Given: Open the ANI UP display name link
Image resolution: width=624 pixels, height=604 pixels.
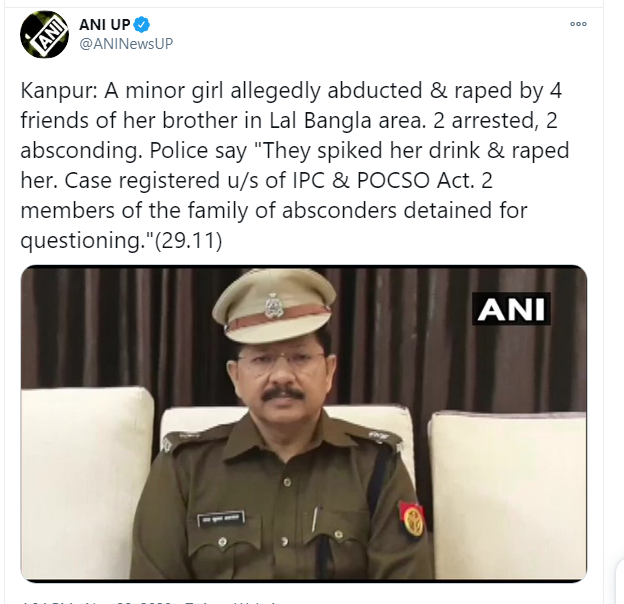Looking at the screenshot, I should tap(105, 25).
